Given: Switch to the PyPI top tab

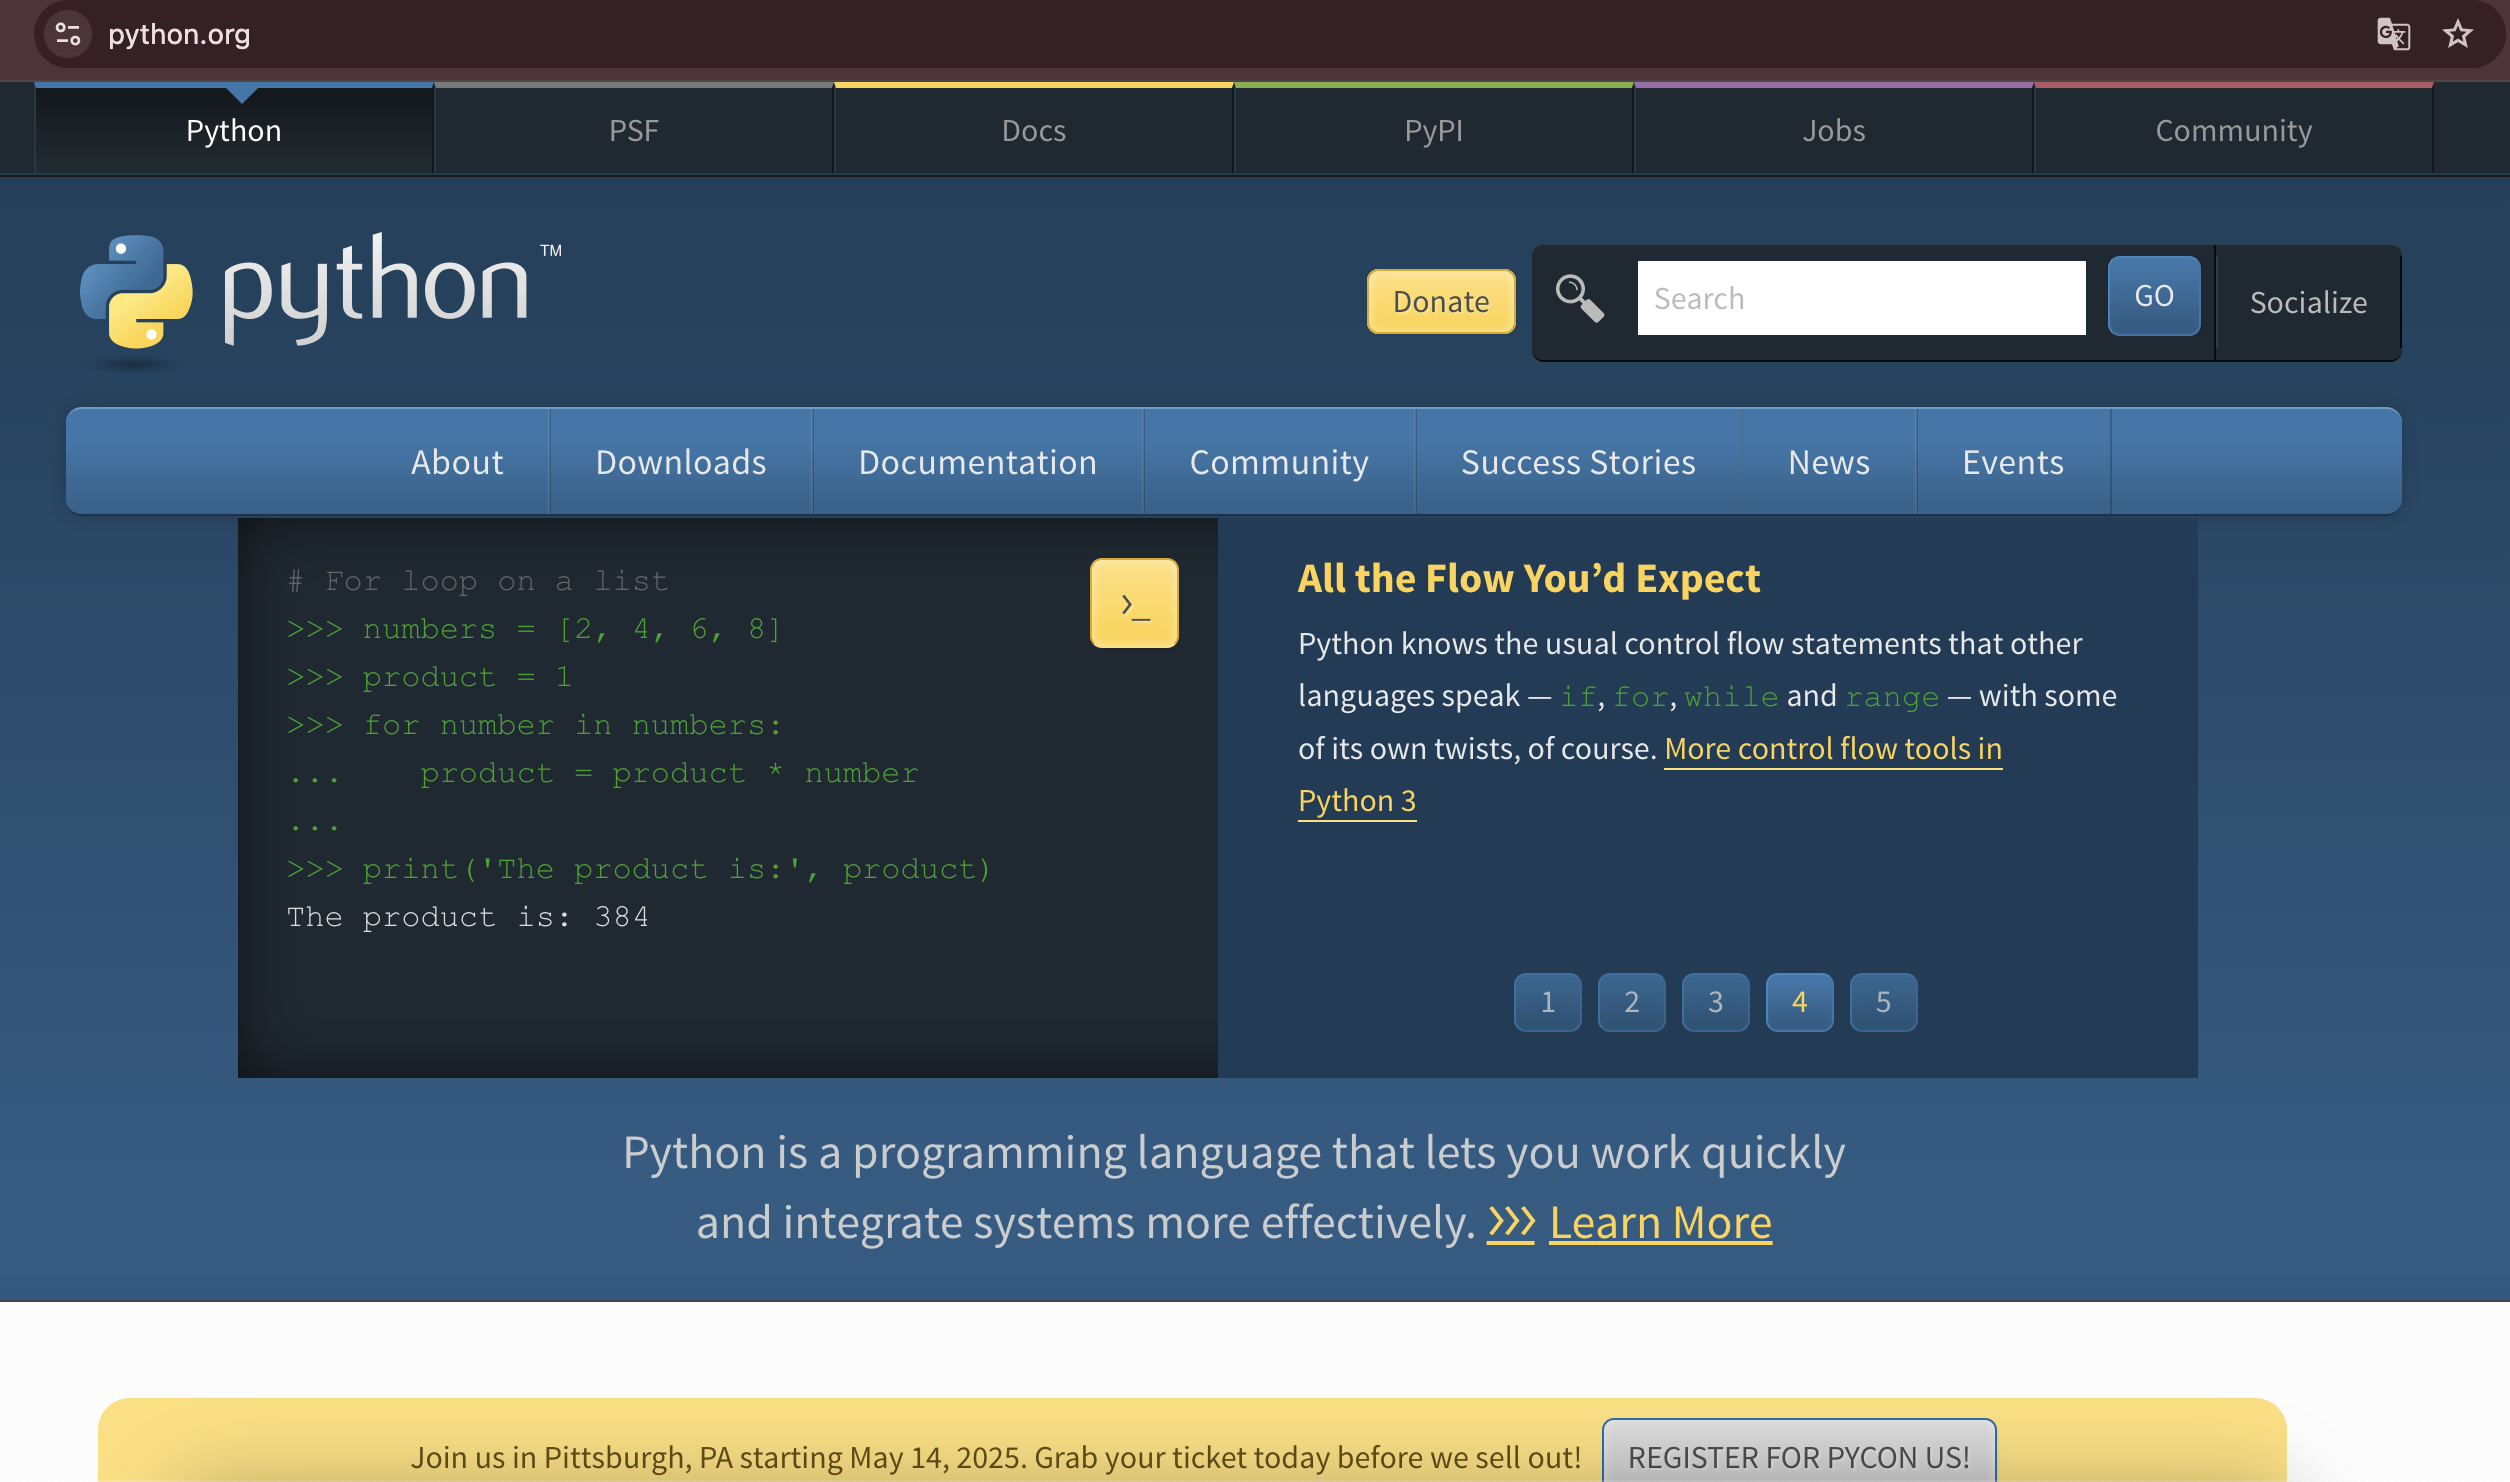Looking at the screenshot, I should (1433, 130).
